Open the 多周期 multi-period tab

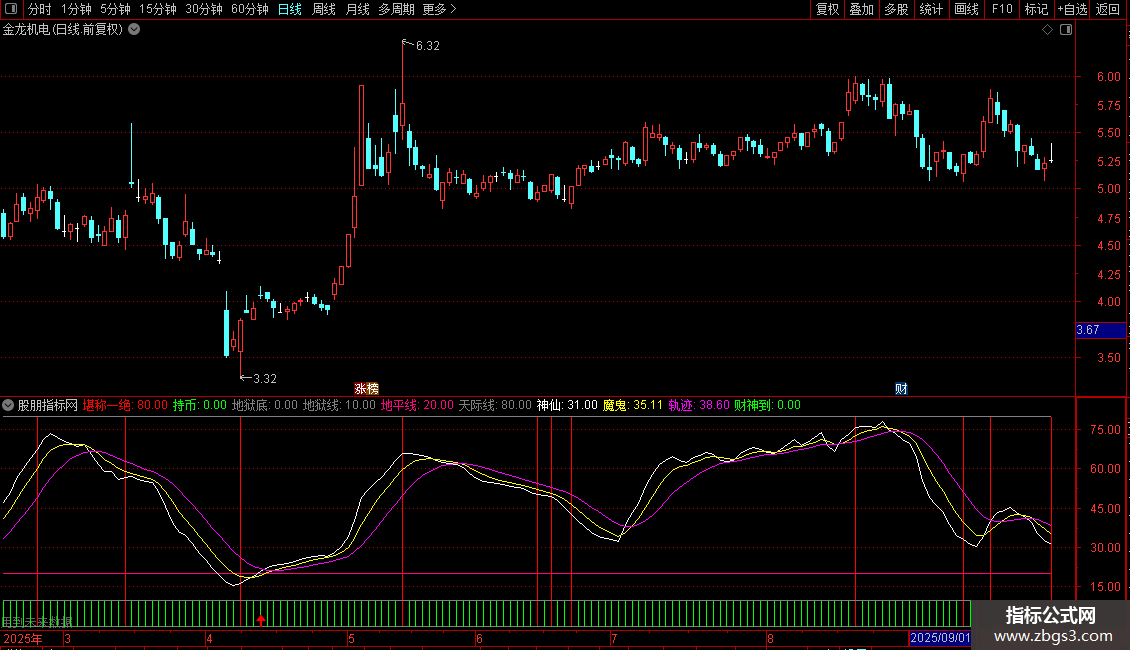coord(397,9)
